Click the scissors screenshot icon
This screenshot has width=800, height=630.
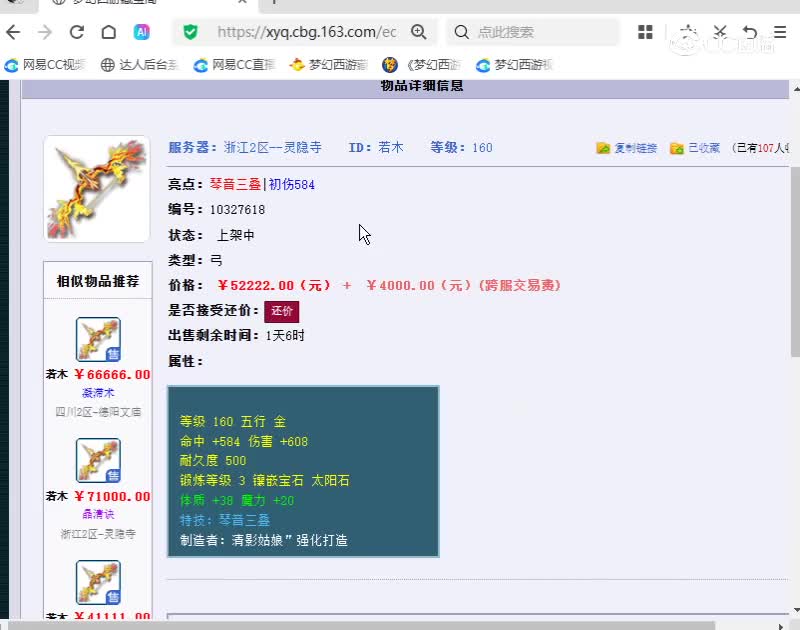tap(720, 32)
